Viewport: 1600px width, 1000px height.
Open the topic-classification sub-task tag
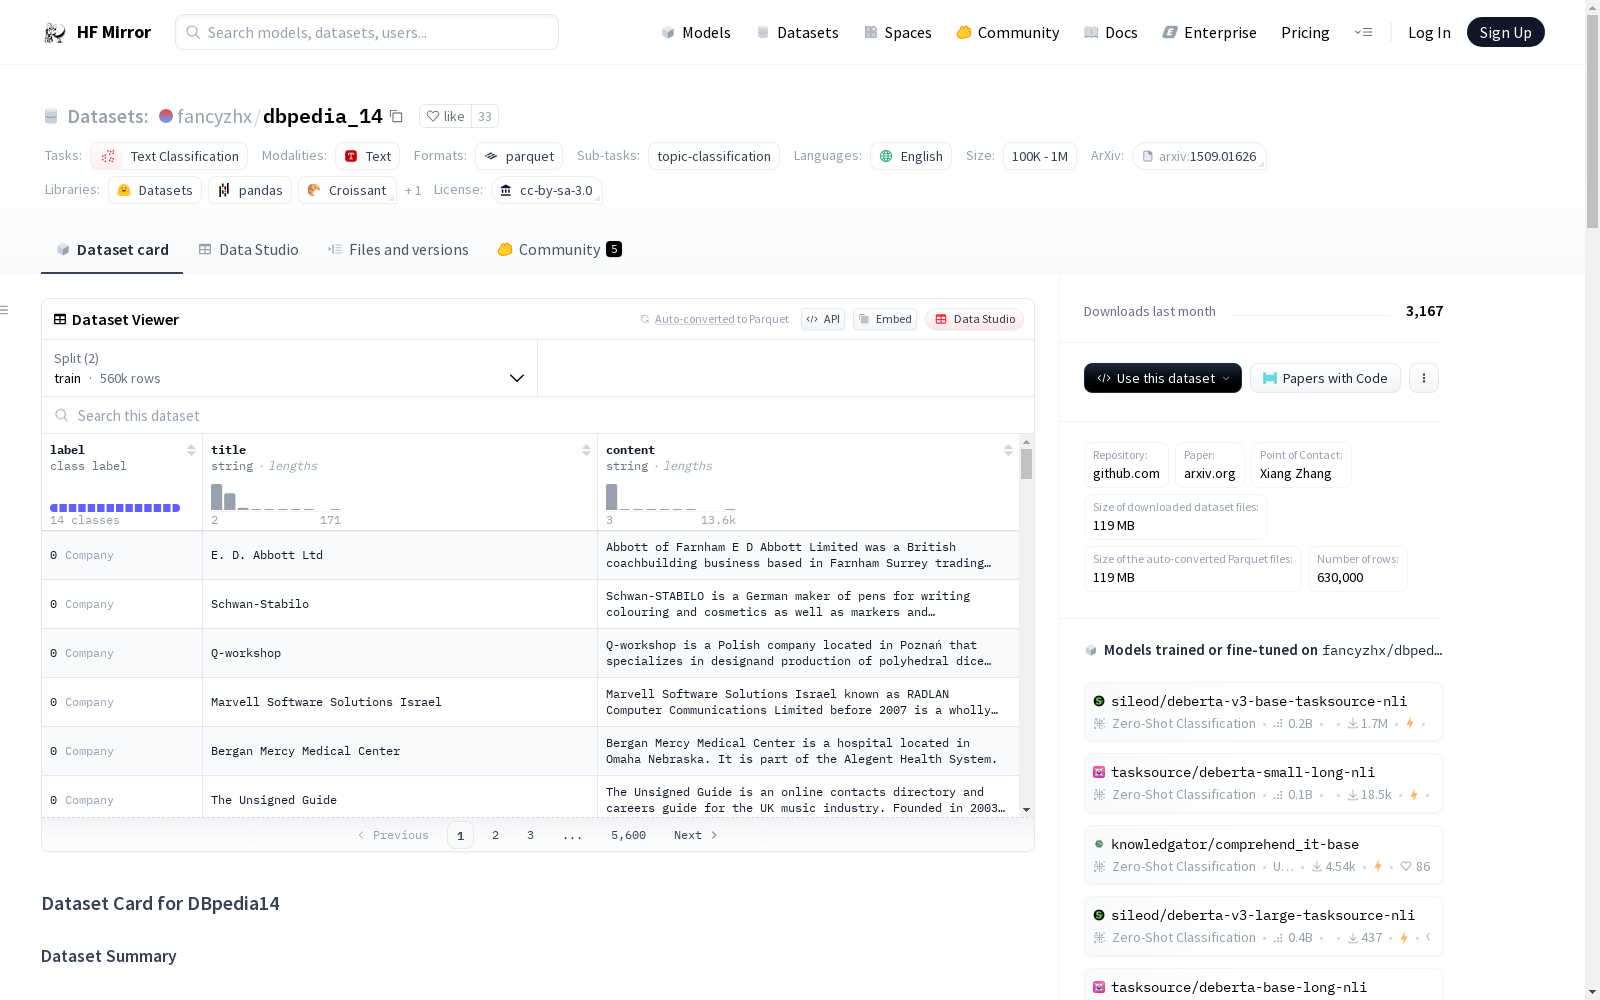(714, 156)
